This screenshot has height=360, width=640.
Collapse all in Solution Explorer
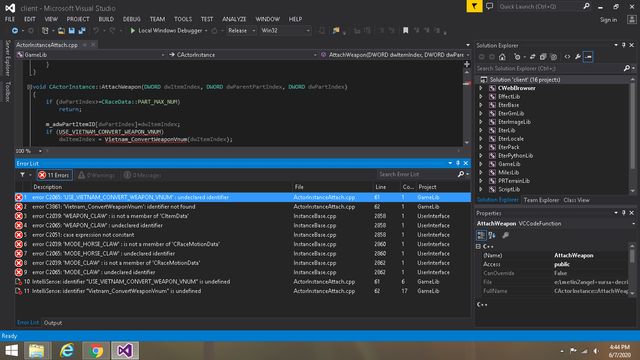543,57
